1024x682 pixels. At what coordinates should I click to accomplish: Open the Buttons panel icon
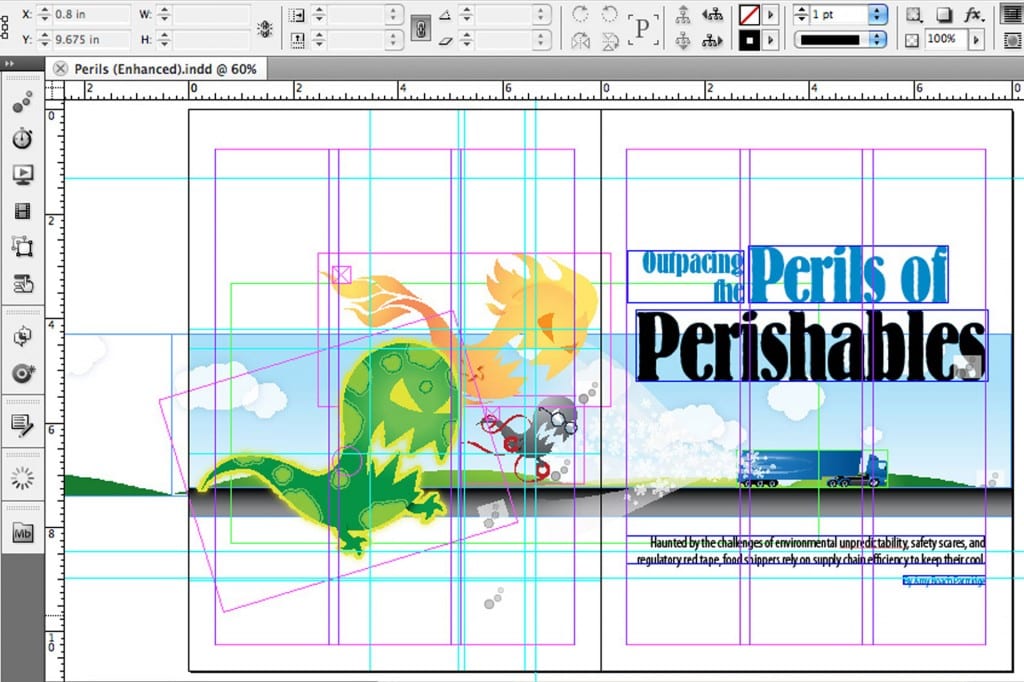click(x=22, y=285)
